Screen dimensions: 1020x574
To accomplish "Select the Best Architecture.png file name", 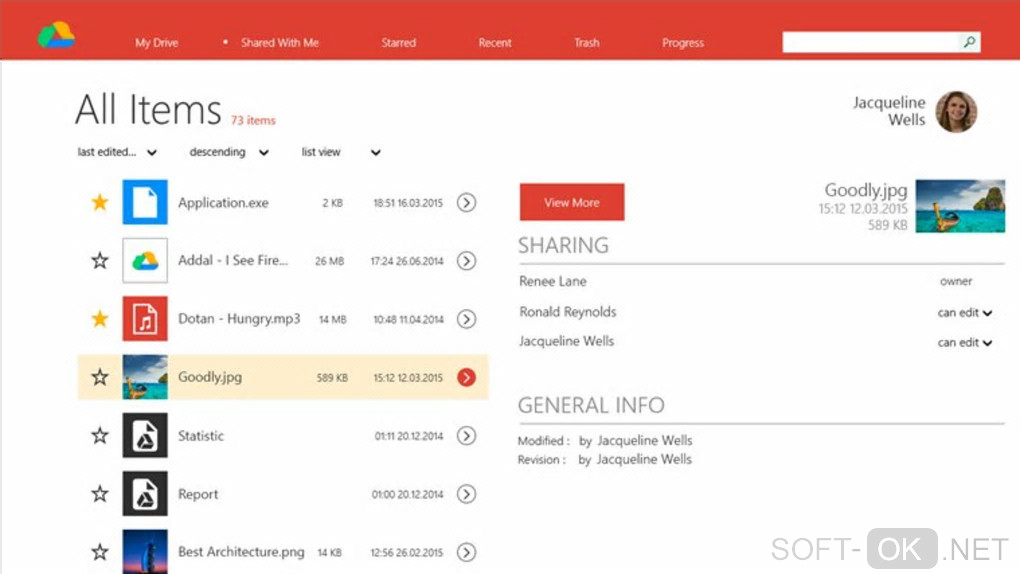I will [x=241, y=552].
